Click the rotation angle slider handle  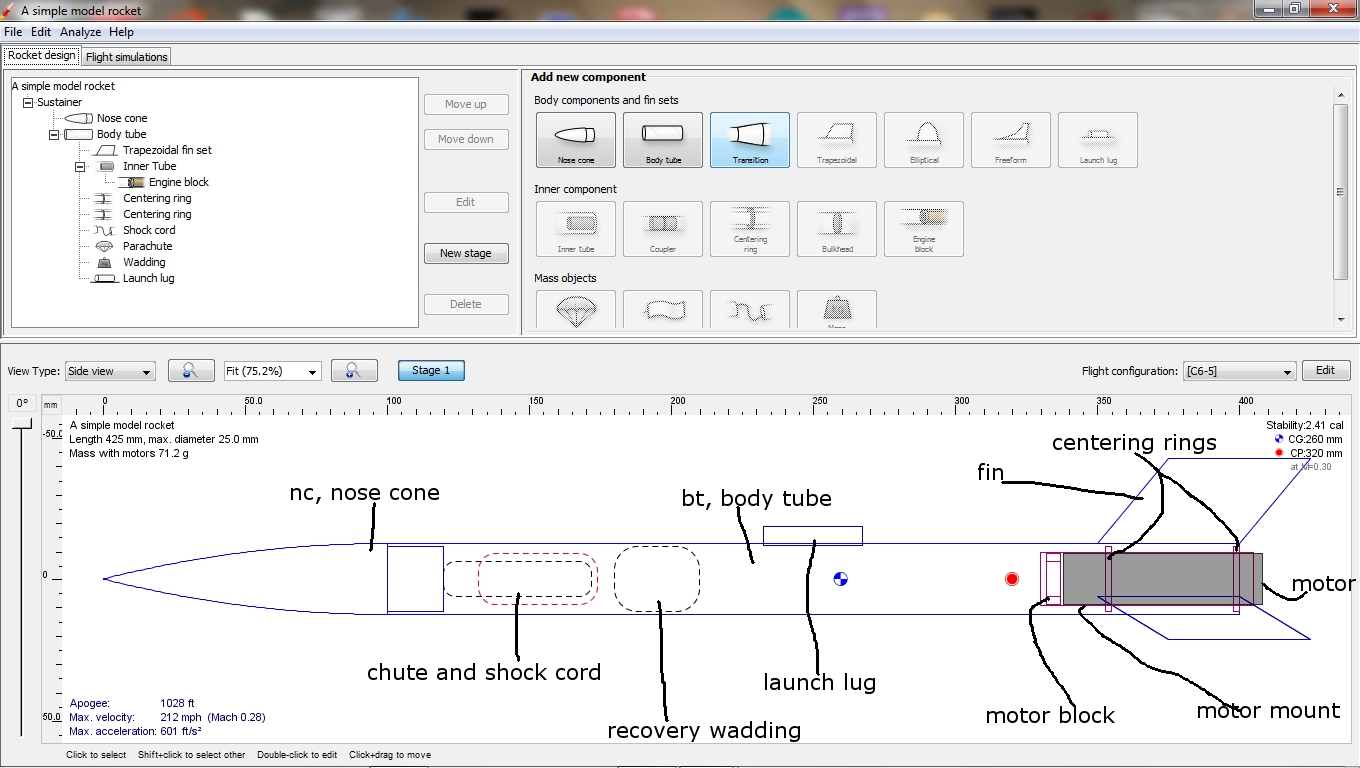click(x=22, y=426)
